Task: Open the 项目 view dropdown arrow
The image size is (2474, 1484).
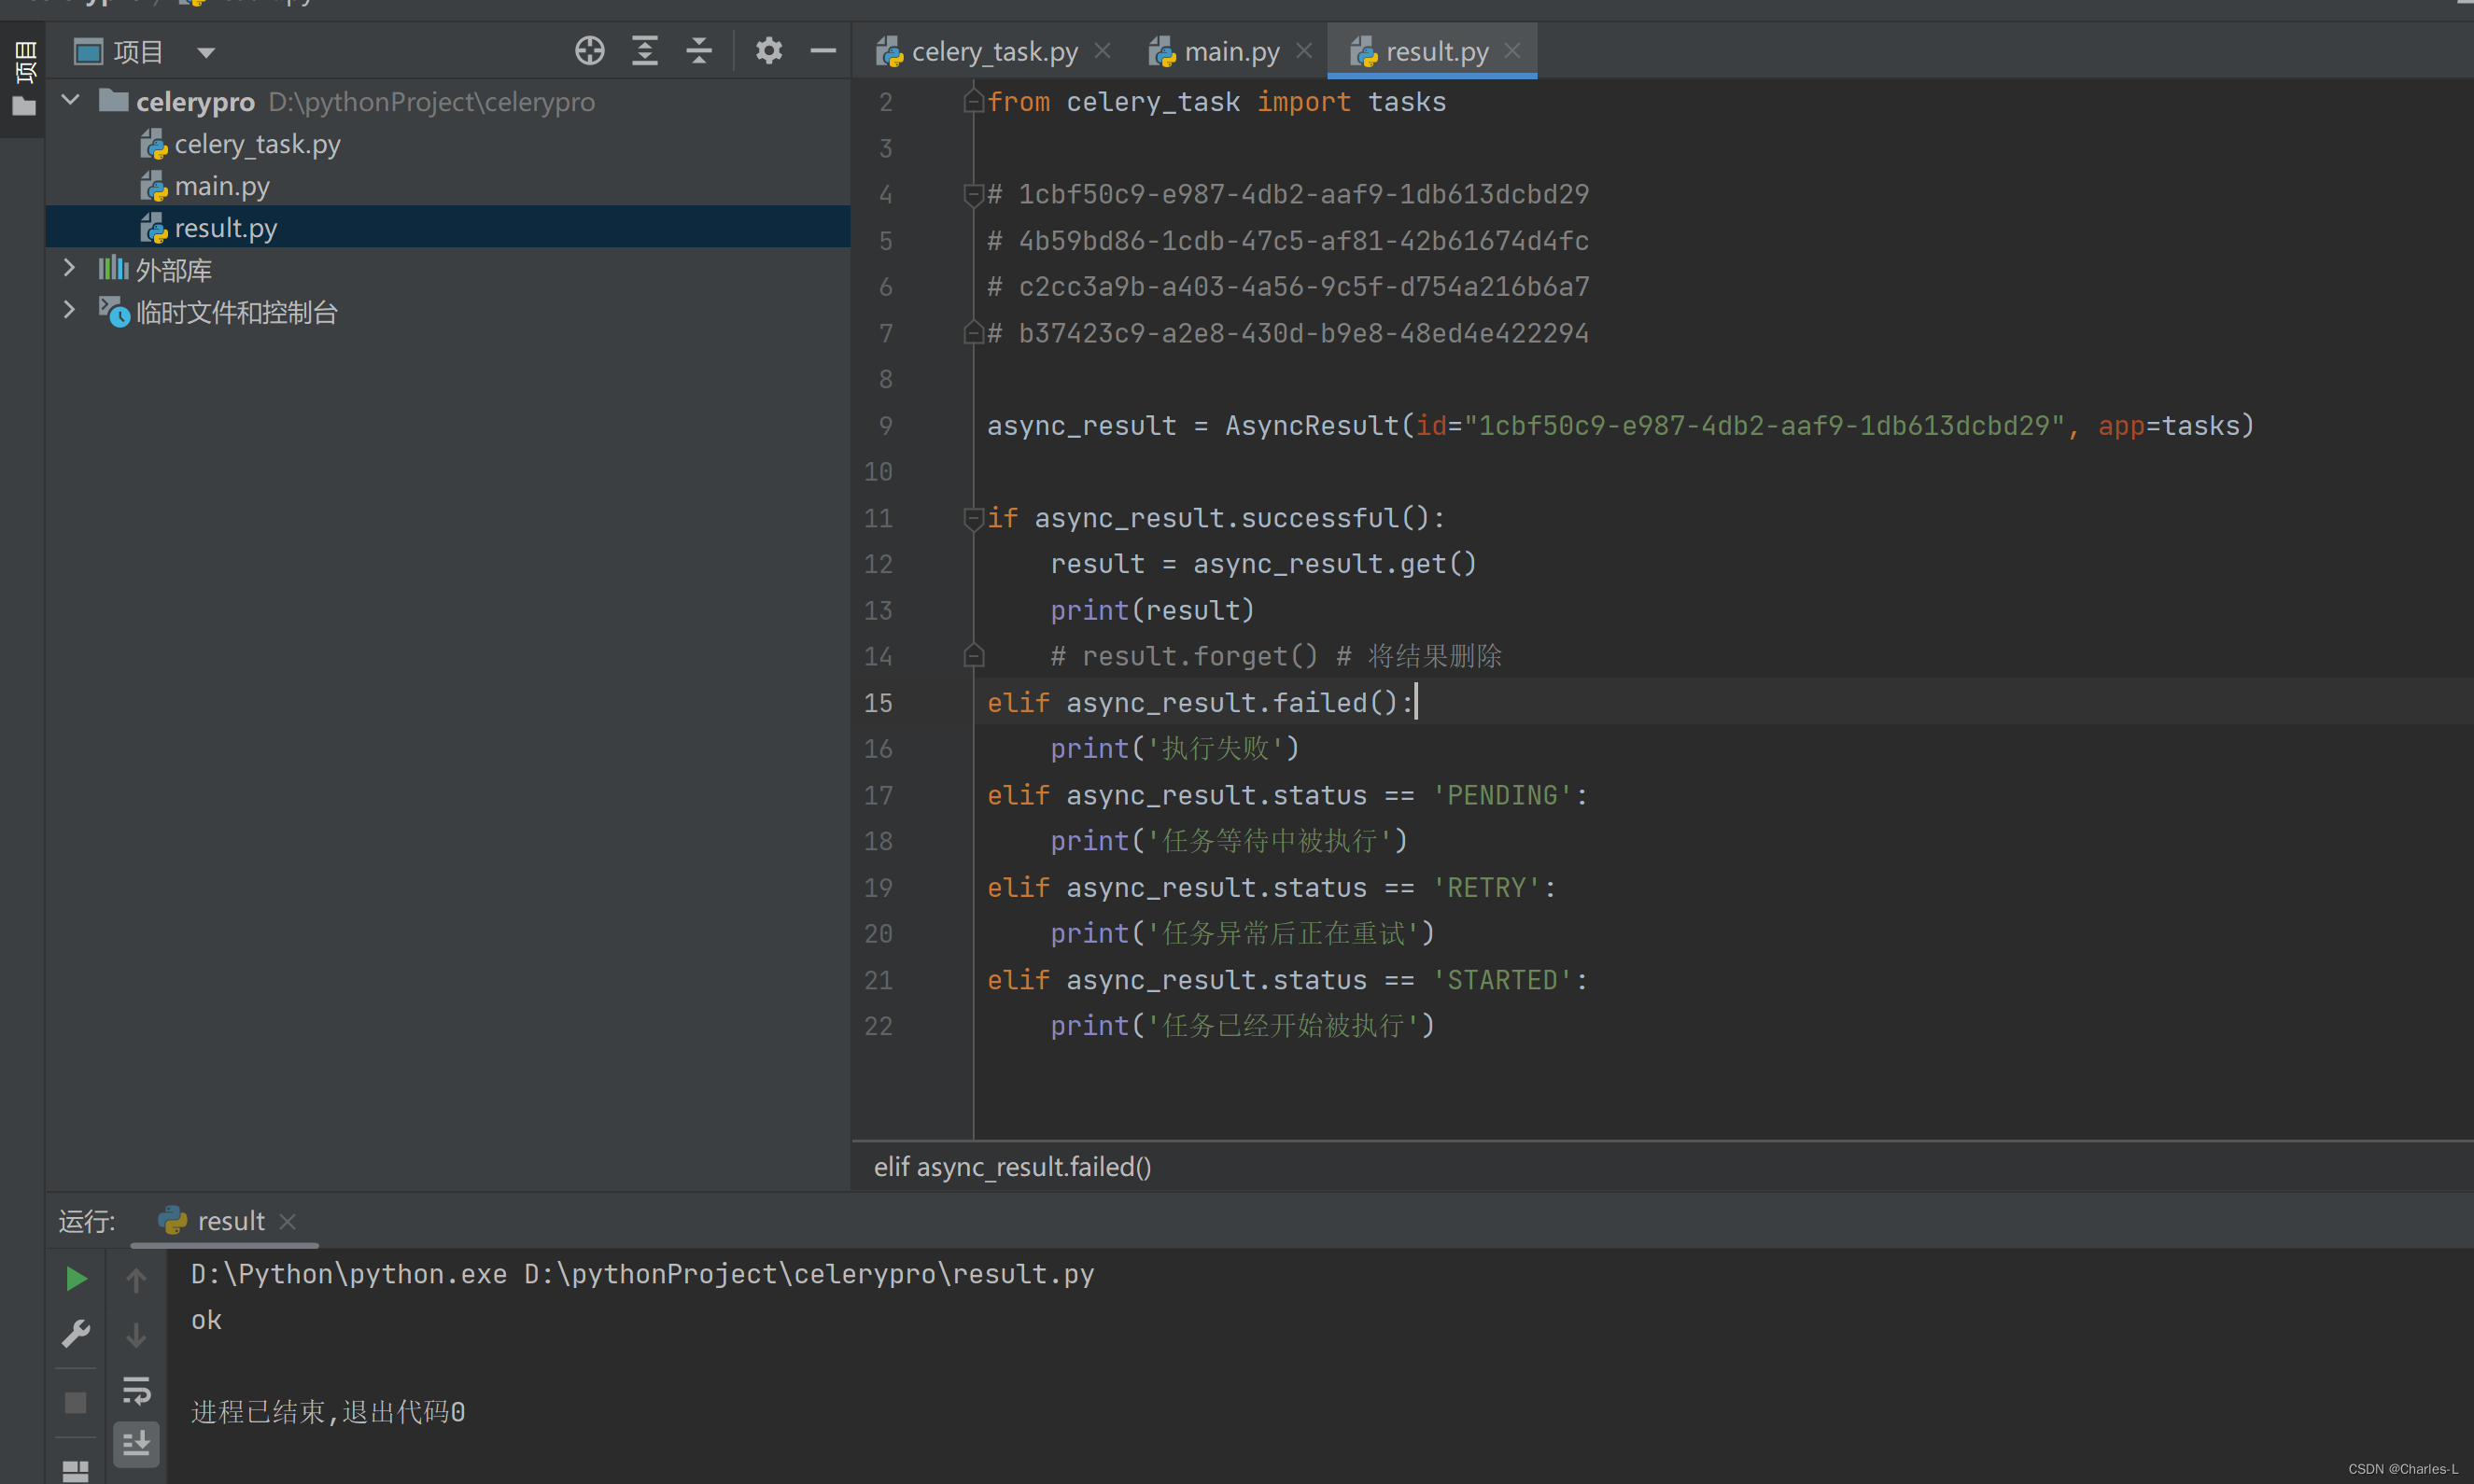Action: tap(206, 52)
